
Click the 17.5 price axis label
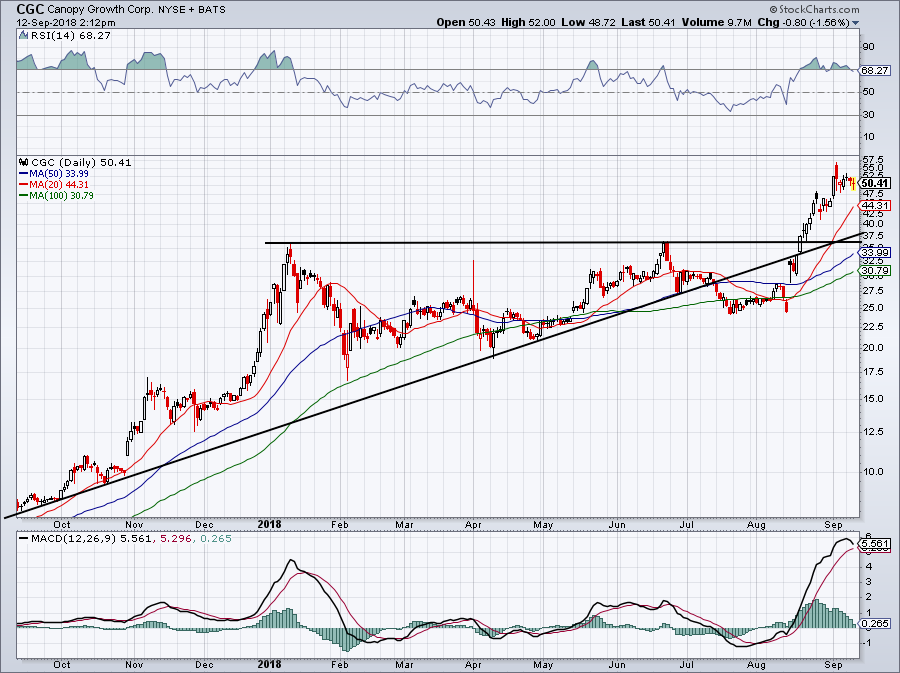(872, 372)
